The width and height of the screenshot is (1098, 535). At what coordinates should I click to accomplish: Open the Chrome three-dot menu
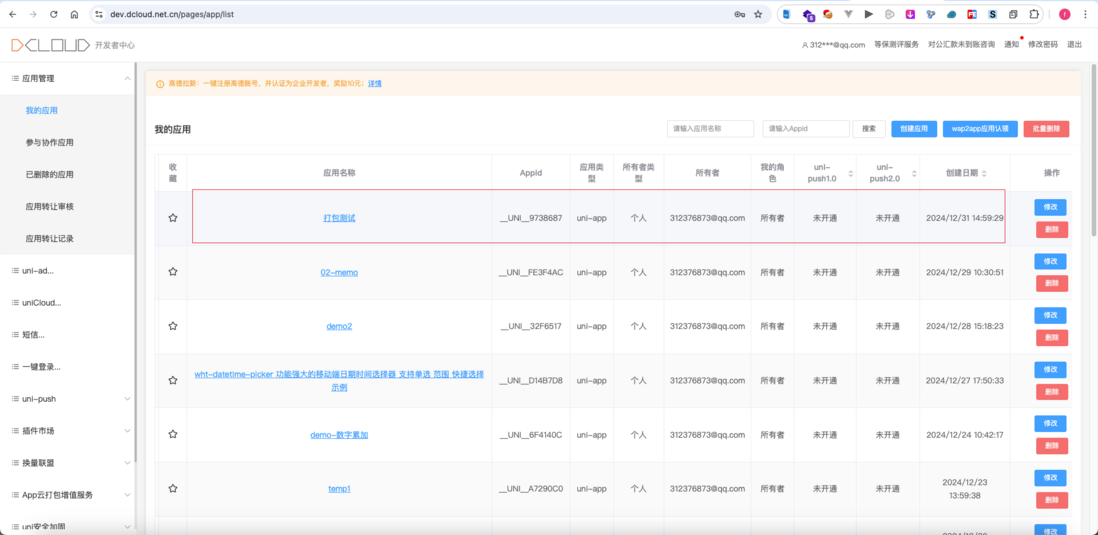pyautogui.click(x=1084, y=14)
